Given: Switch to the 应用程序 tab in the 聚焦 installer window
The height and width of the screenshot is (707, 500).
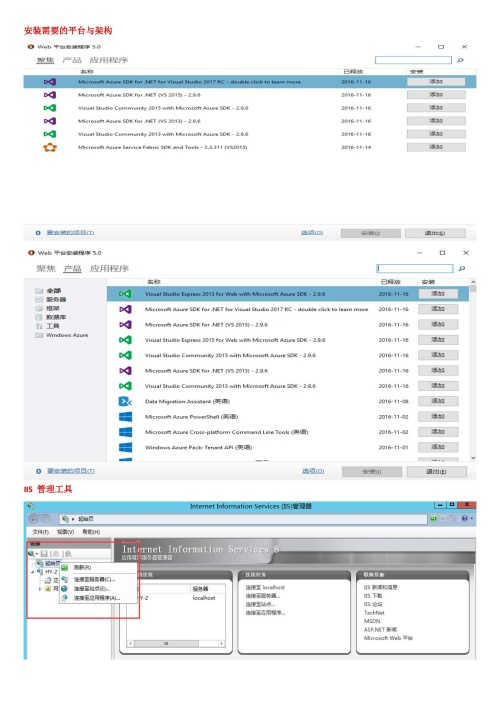Looking at the screenshot, I should click(x=108, y=60).
